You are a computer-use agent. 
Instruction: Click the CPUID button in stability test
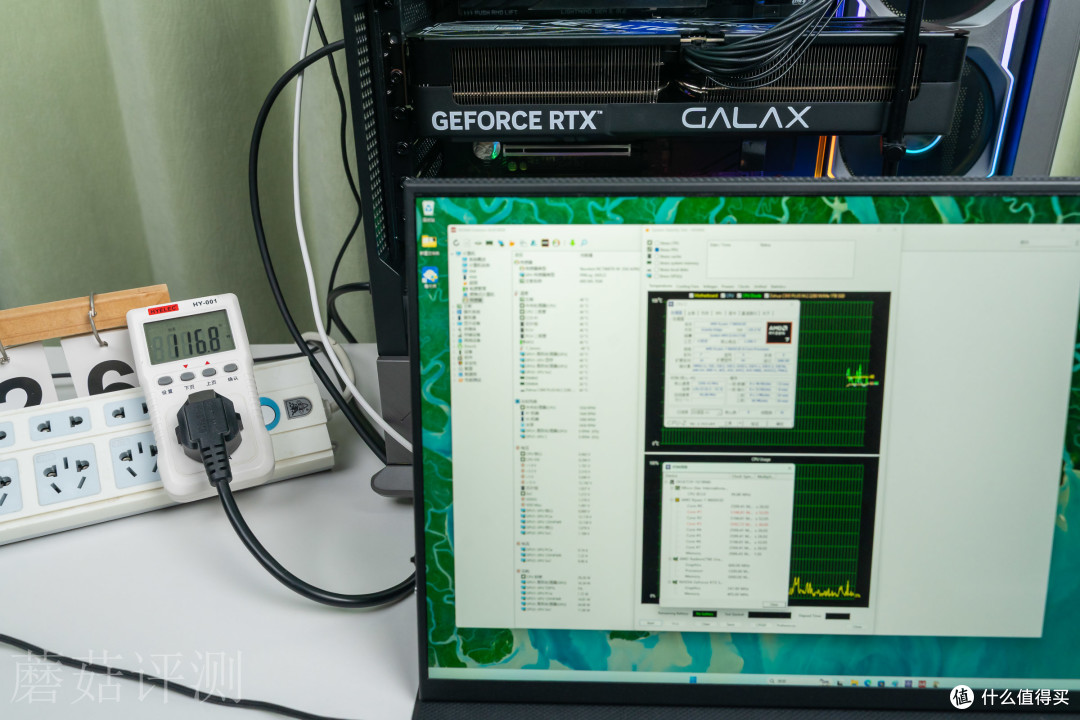761,625
